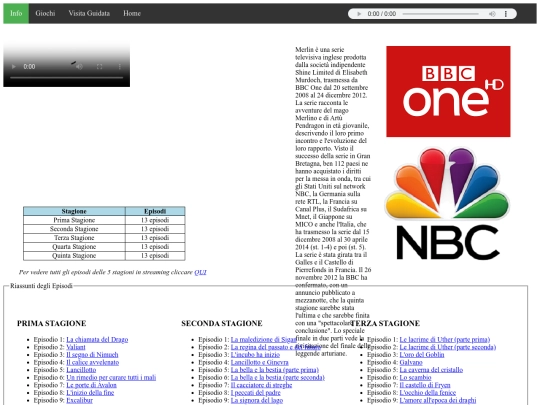540x405 pixels.
Task: Open La caverna del cristallo link
Action: click(x=431, y=370)
